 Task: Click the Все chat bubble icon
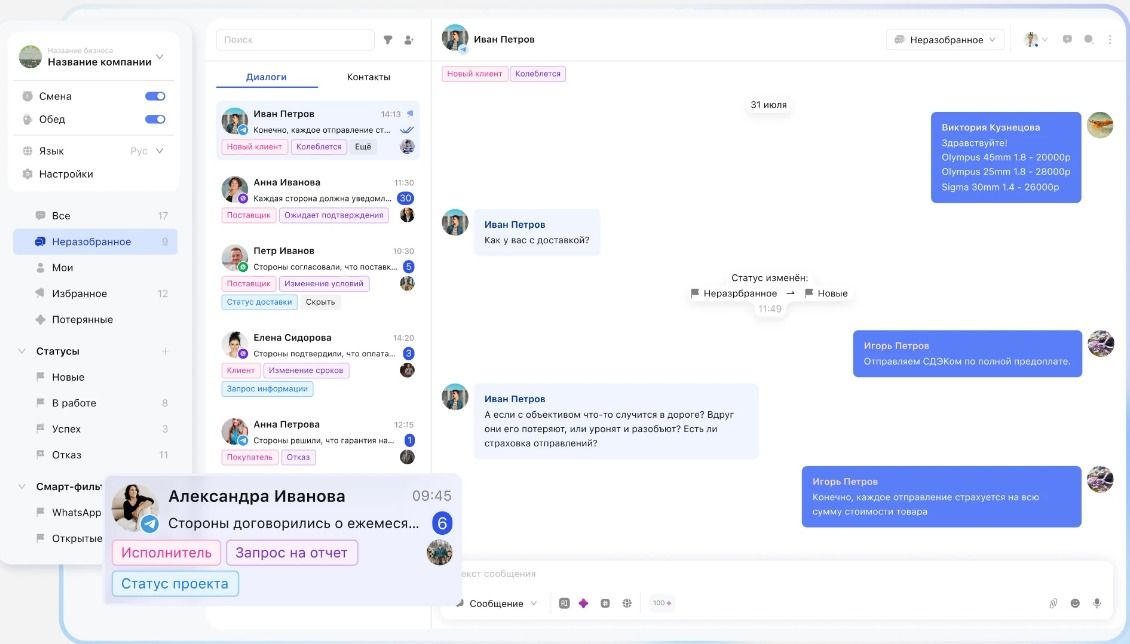tap(40, 215)
